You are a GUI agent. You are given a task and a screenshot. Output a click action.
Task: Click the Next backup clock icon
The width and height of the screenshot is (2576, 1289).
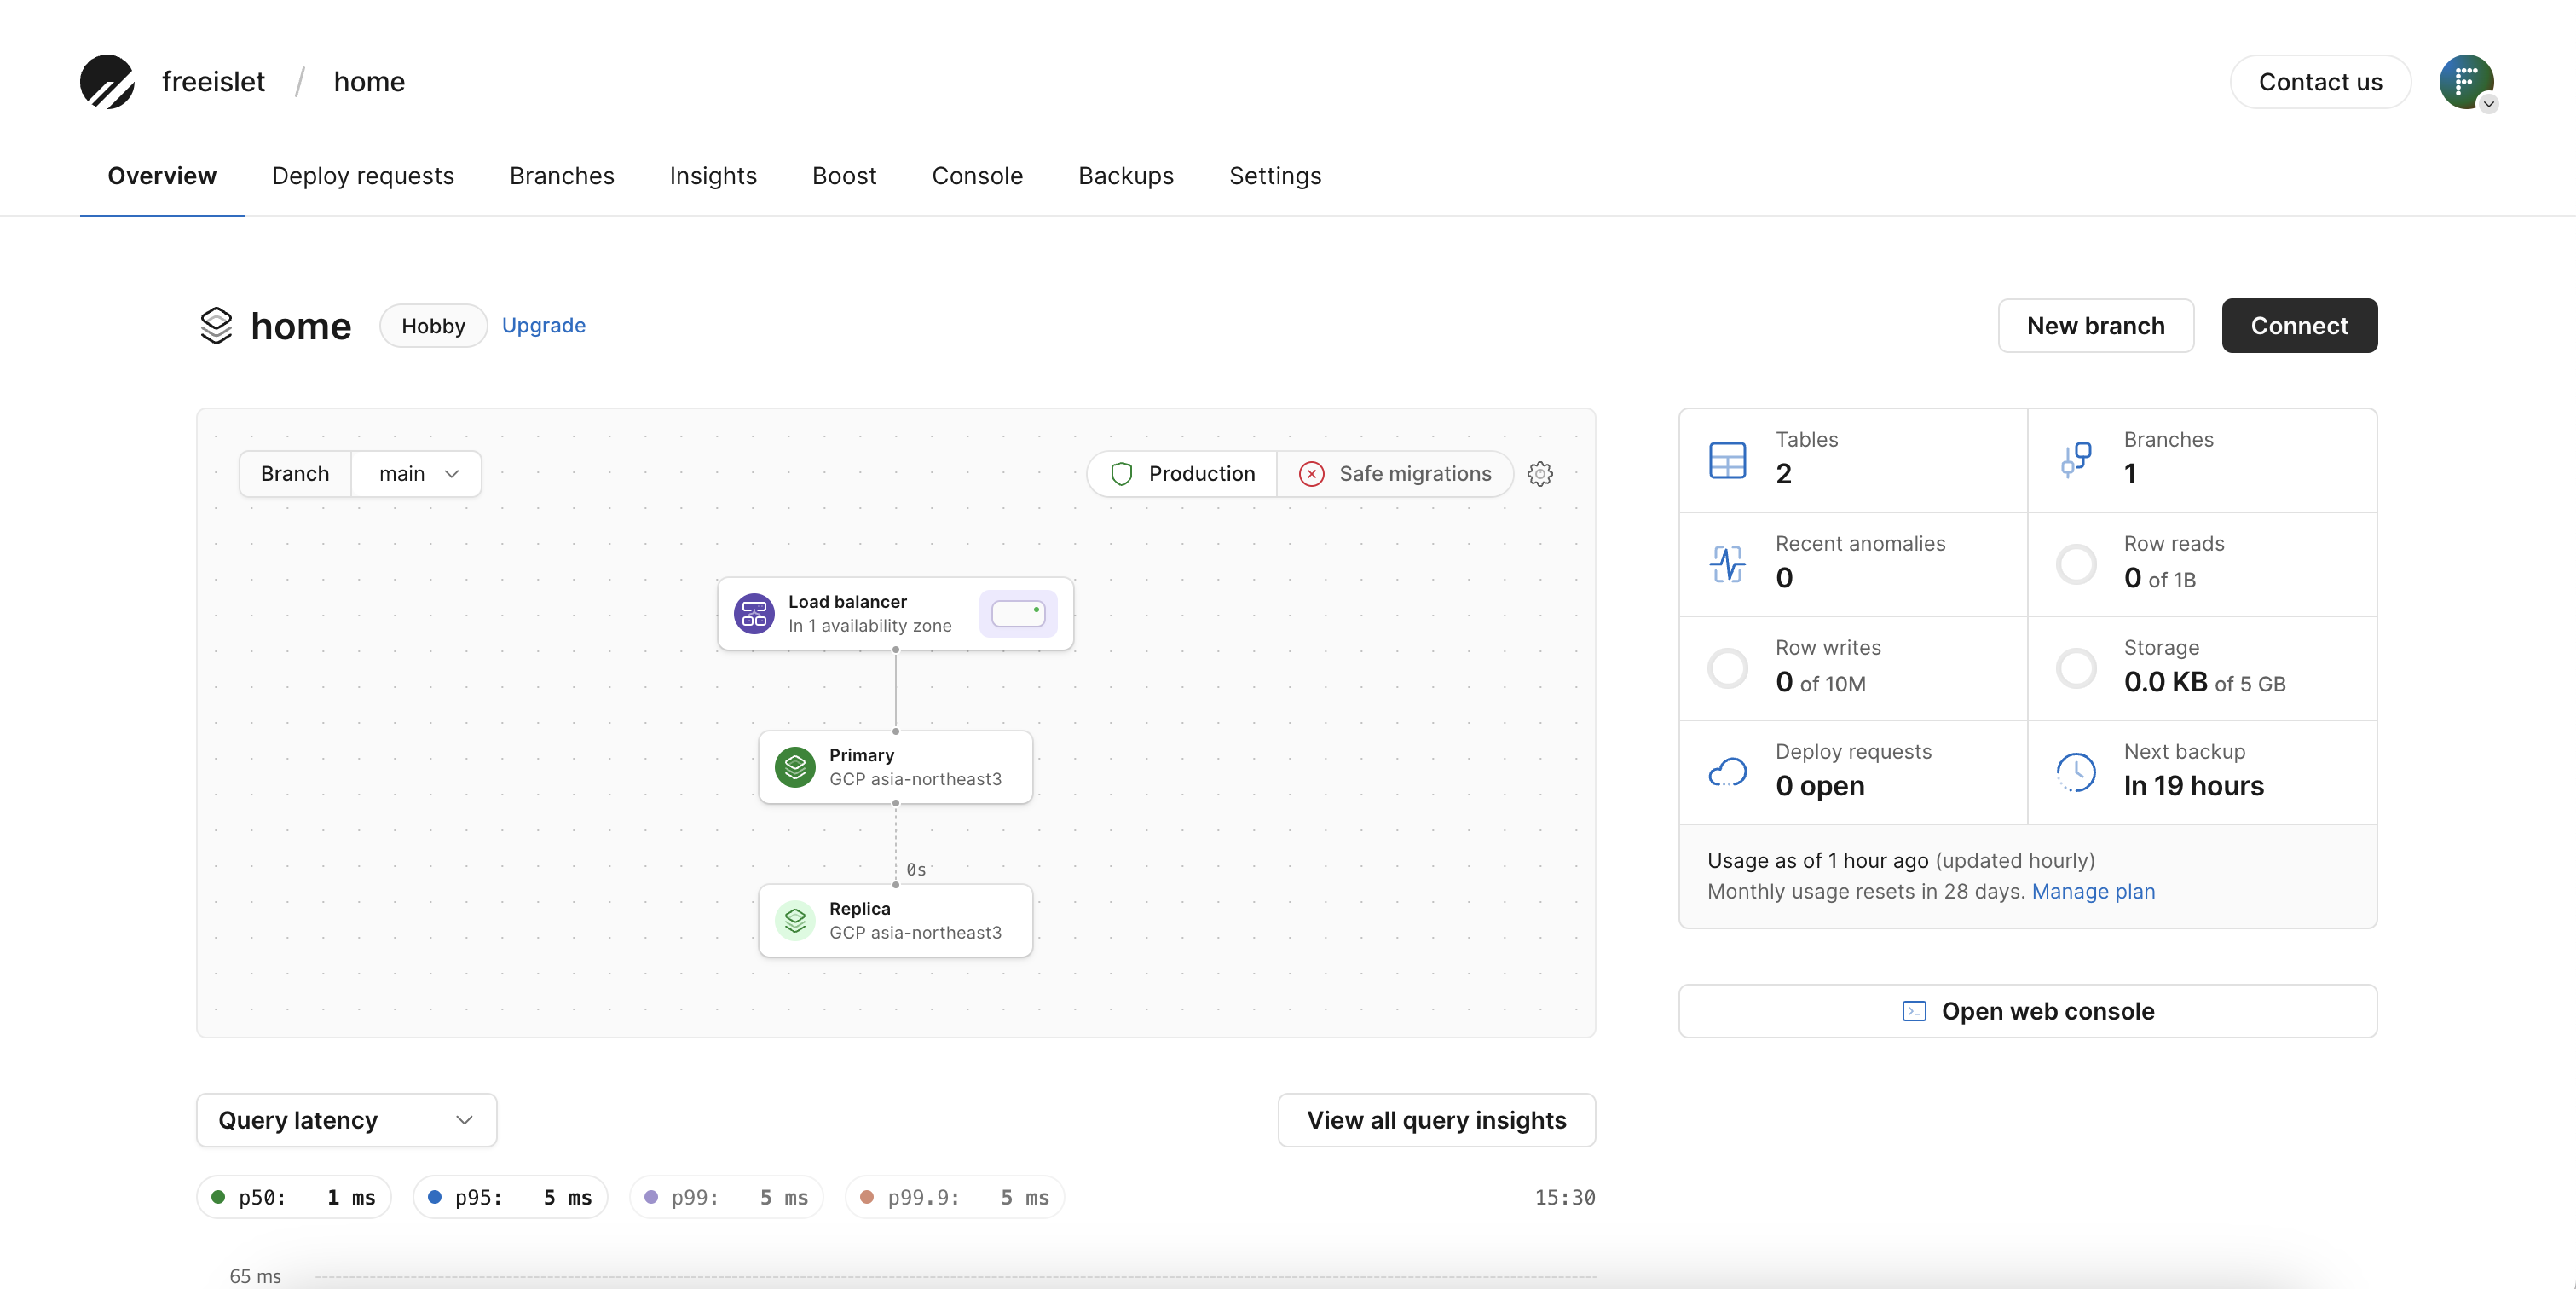point(2075,772)
